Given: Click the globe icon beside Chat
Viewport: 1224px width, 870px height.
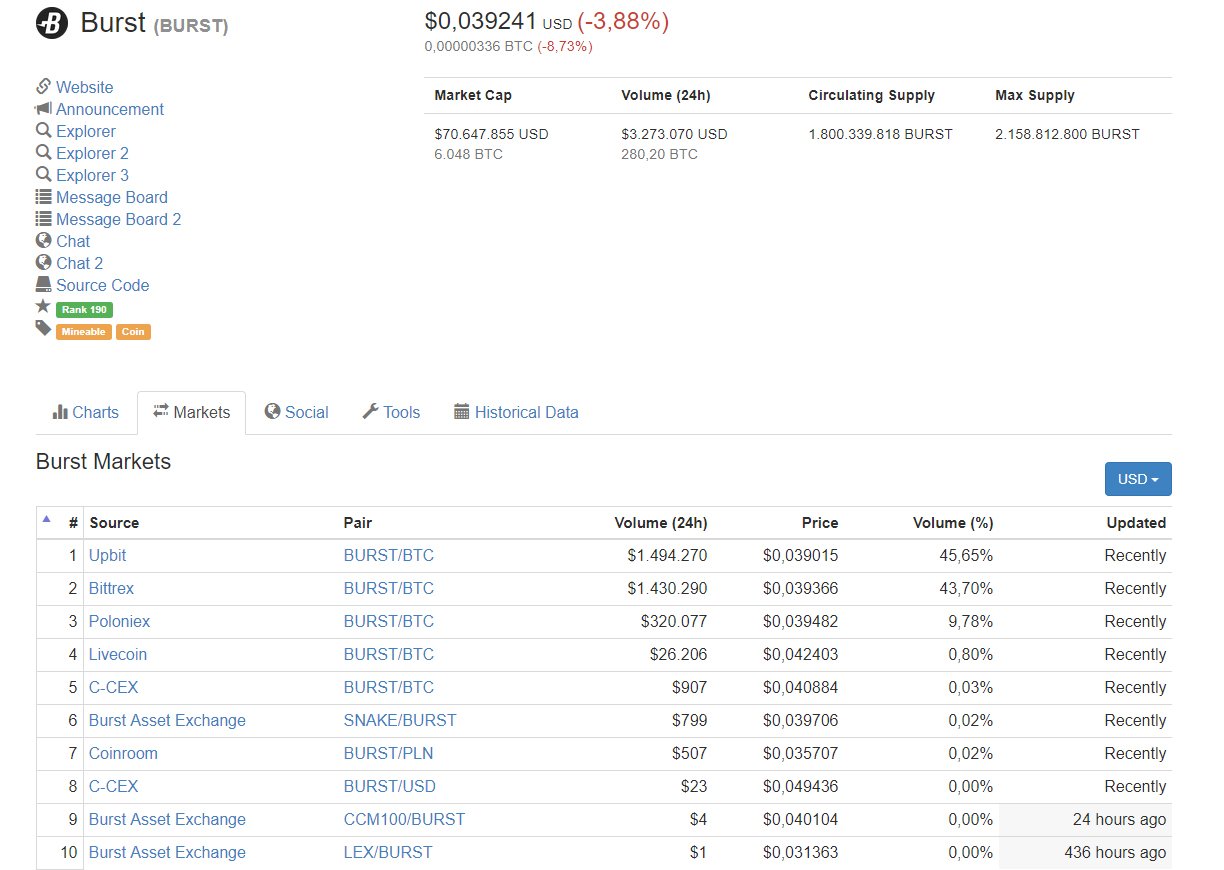Looking at the screenshot, I should pos(43,240).
